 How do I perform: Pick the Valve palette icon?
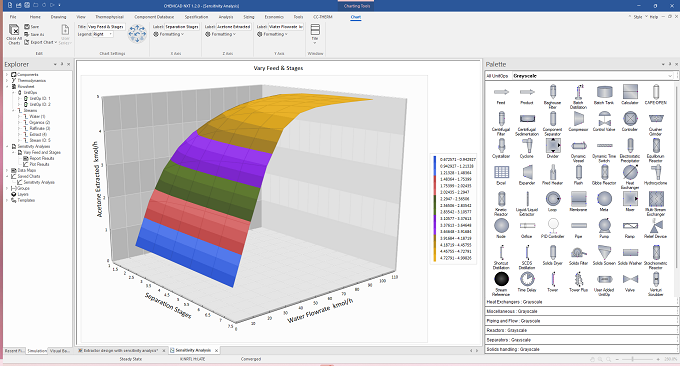click(x=630, y=279)
